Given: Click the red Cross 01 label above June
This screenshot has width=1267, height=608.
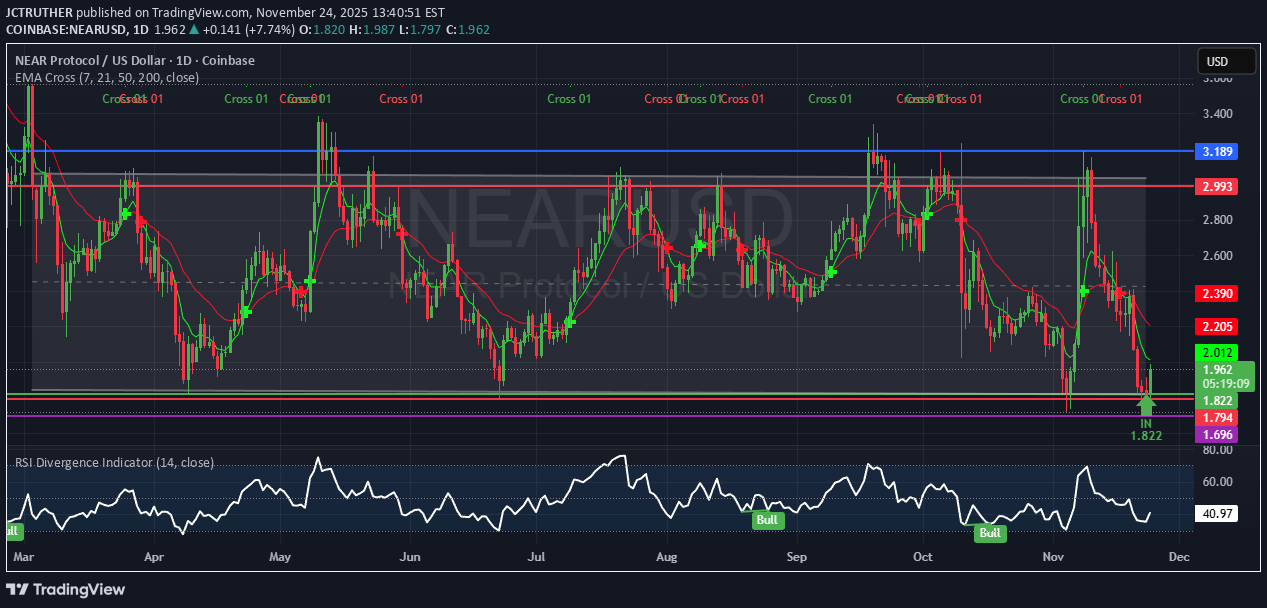Looking at the screenshot, I should [401, 99].
